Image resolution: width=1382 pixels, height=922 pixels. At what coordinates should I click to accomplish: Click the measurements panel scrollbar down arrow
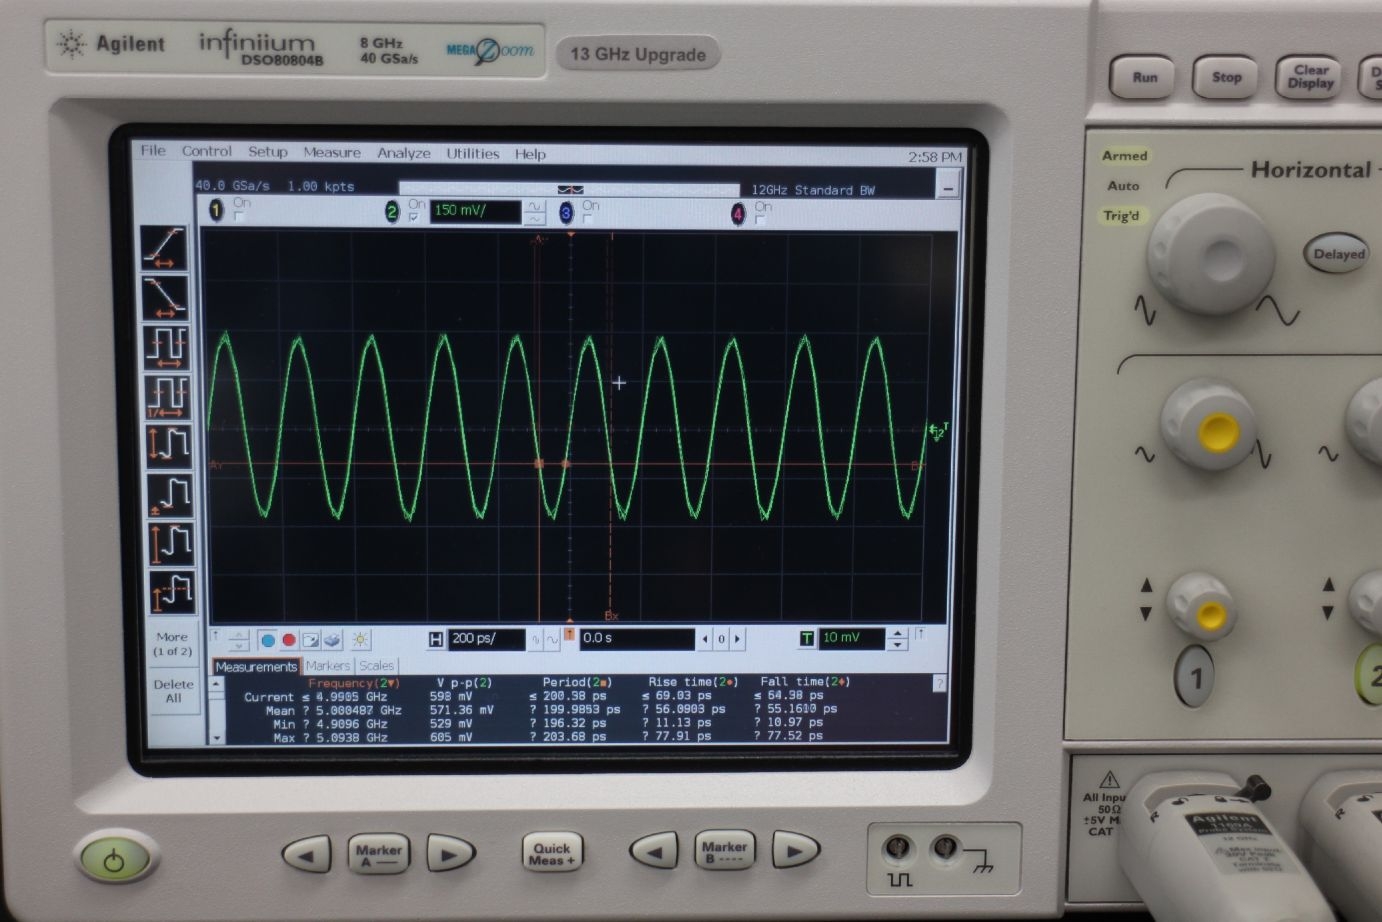pos(218,738)
